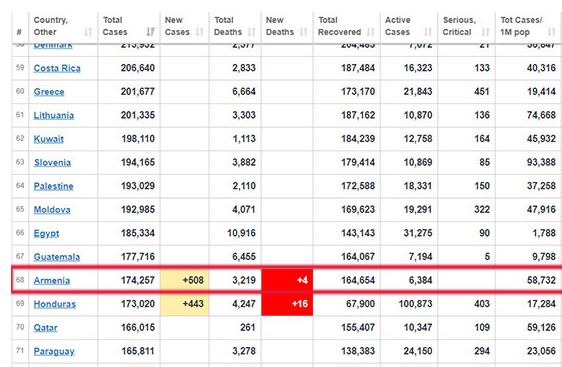Open the Armenia country link
562x367 pixels.
52,280
